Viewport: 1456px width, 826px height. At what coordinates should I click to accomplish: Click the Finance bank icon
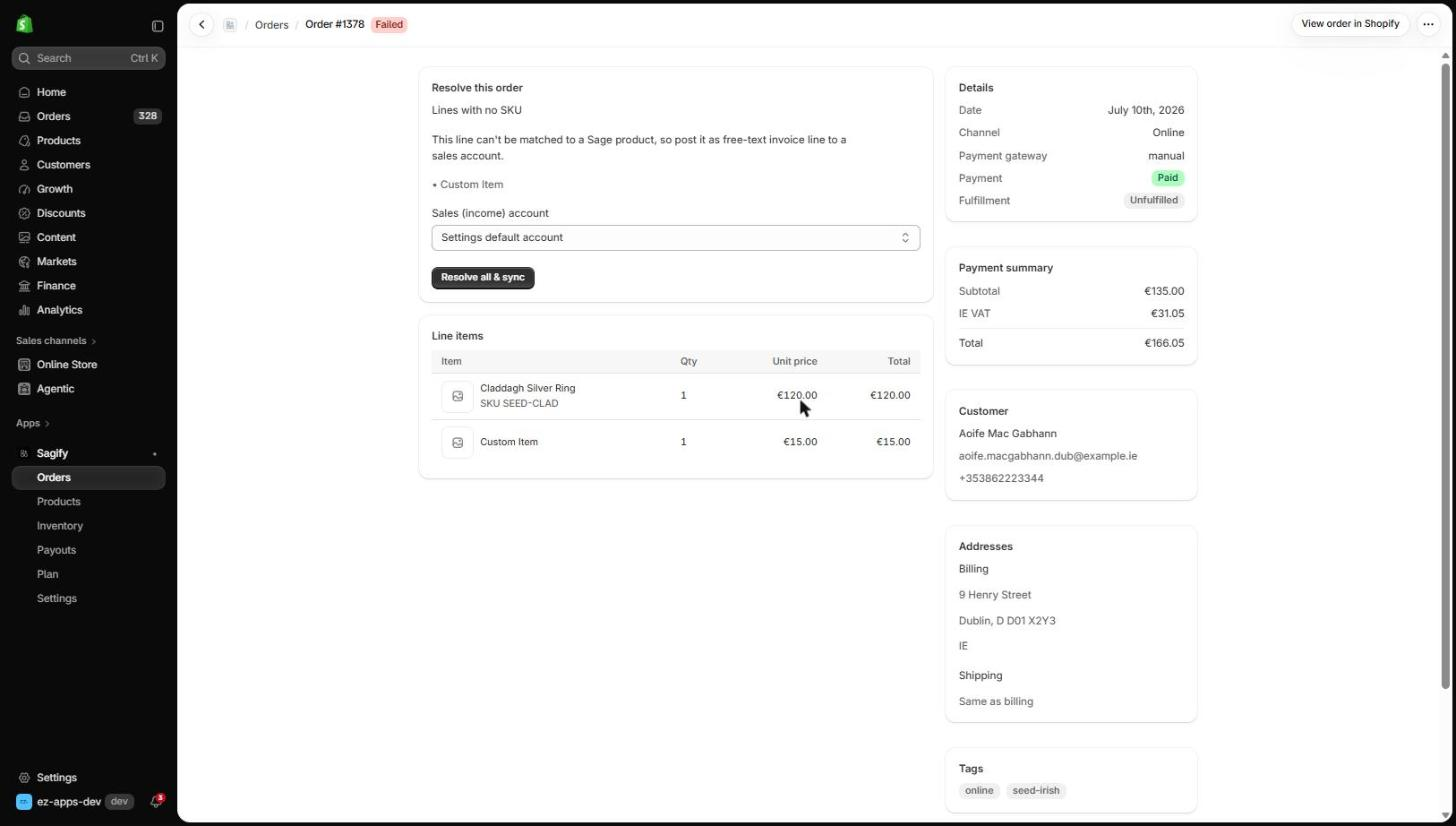tap(25, 286)
